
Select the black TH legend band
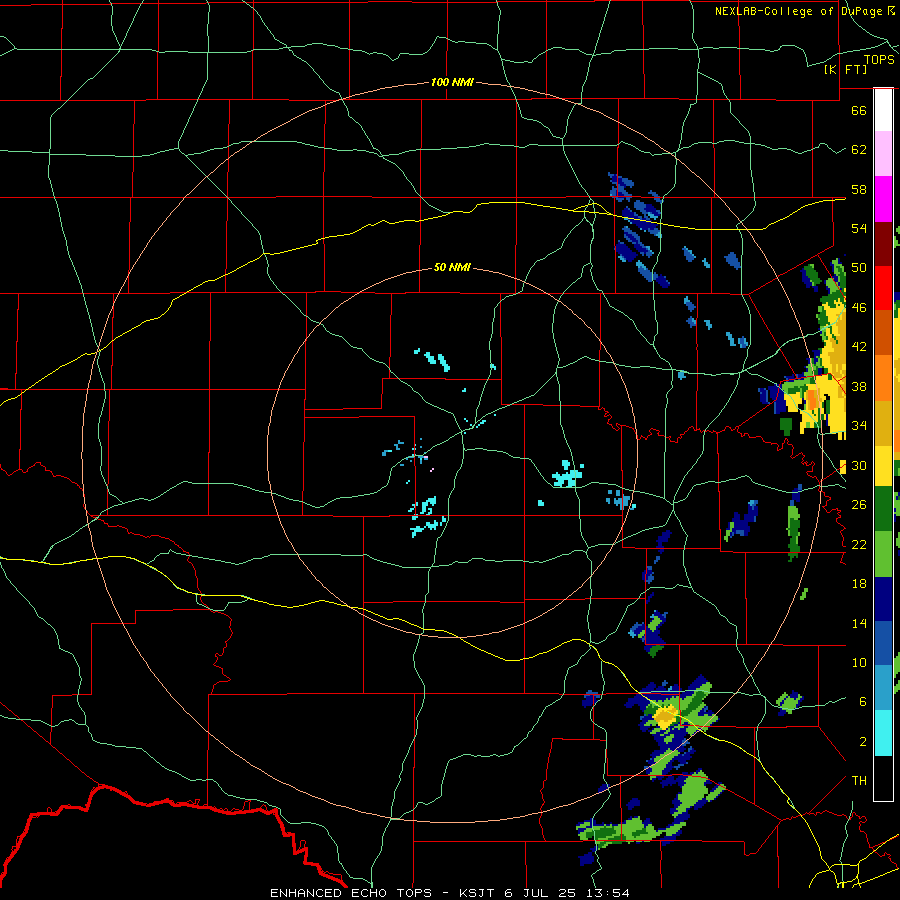[x=883, y=778]
